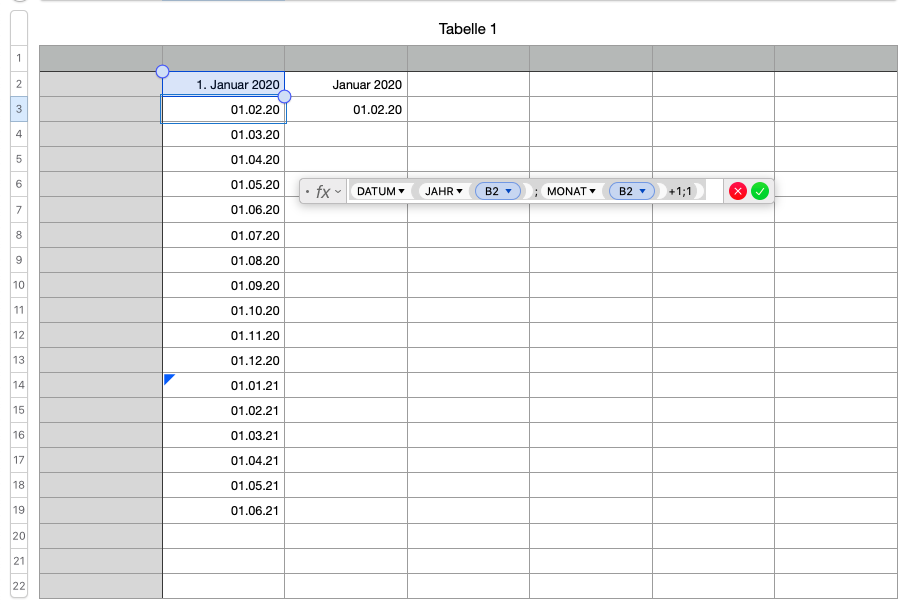Select row header 3

[19, 109]
